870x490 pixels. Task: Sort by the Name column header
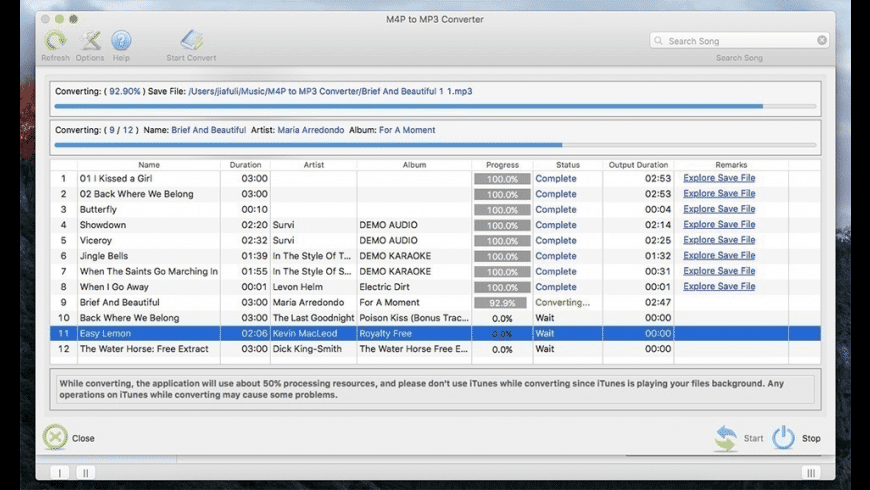[x=149, y=165]
